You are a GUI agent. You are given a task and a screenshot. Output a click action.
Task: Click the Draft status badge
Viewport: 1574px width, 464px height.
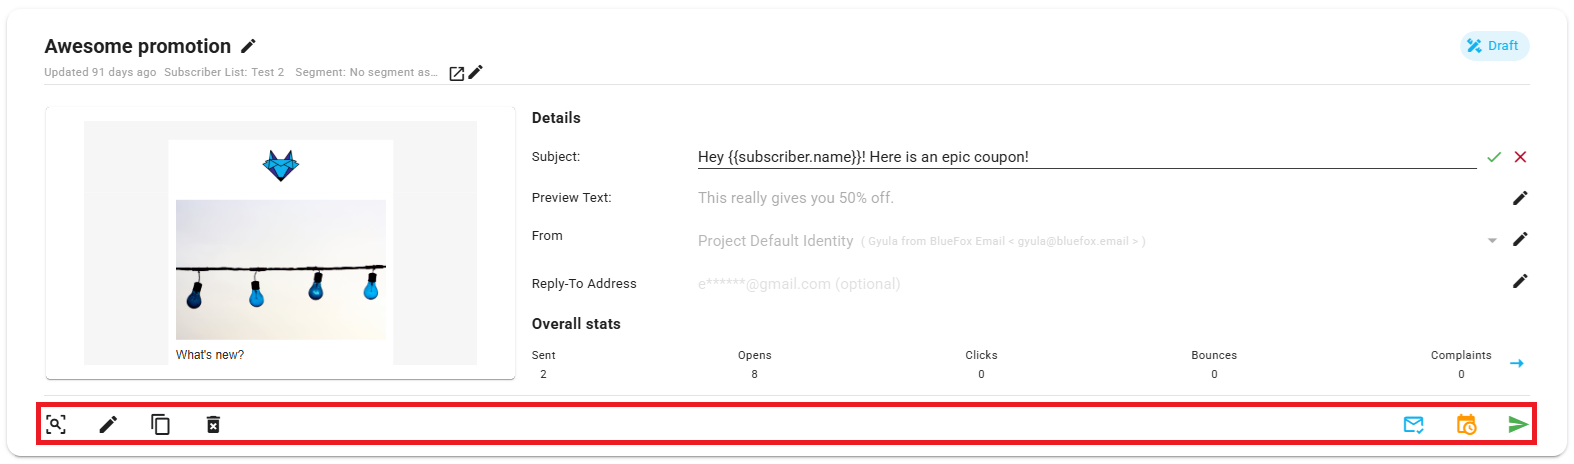point(1494,46)
